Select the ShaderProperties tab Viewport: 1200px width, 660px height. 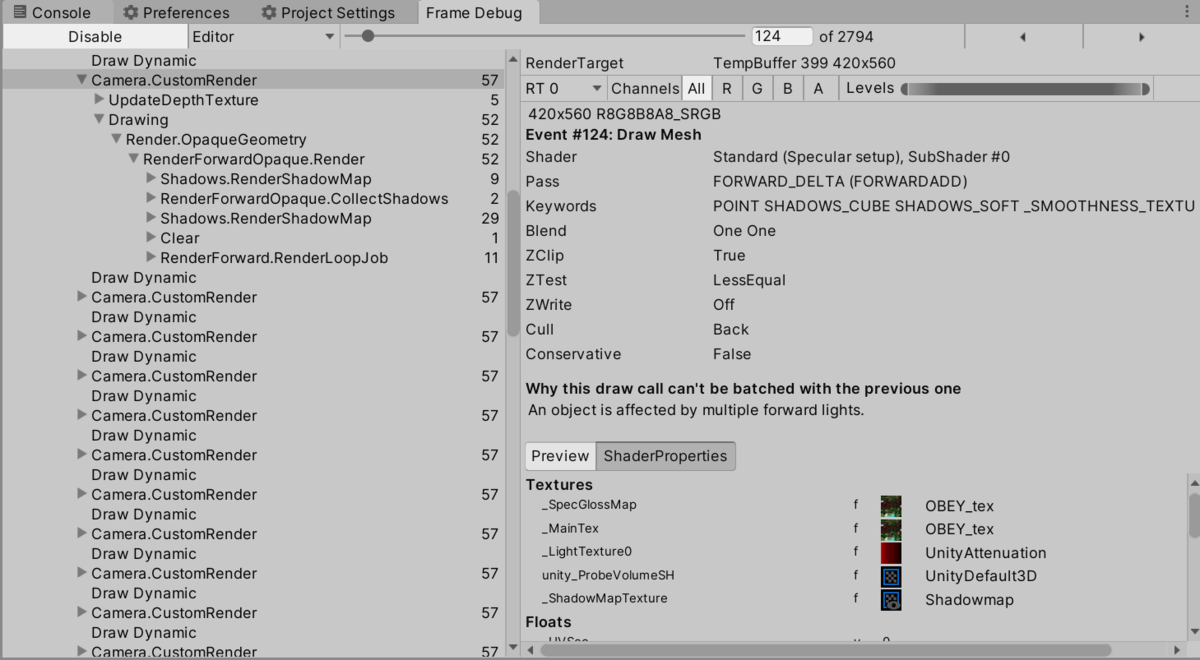tap(665, 456)
